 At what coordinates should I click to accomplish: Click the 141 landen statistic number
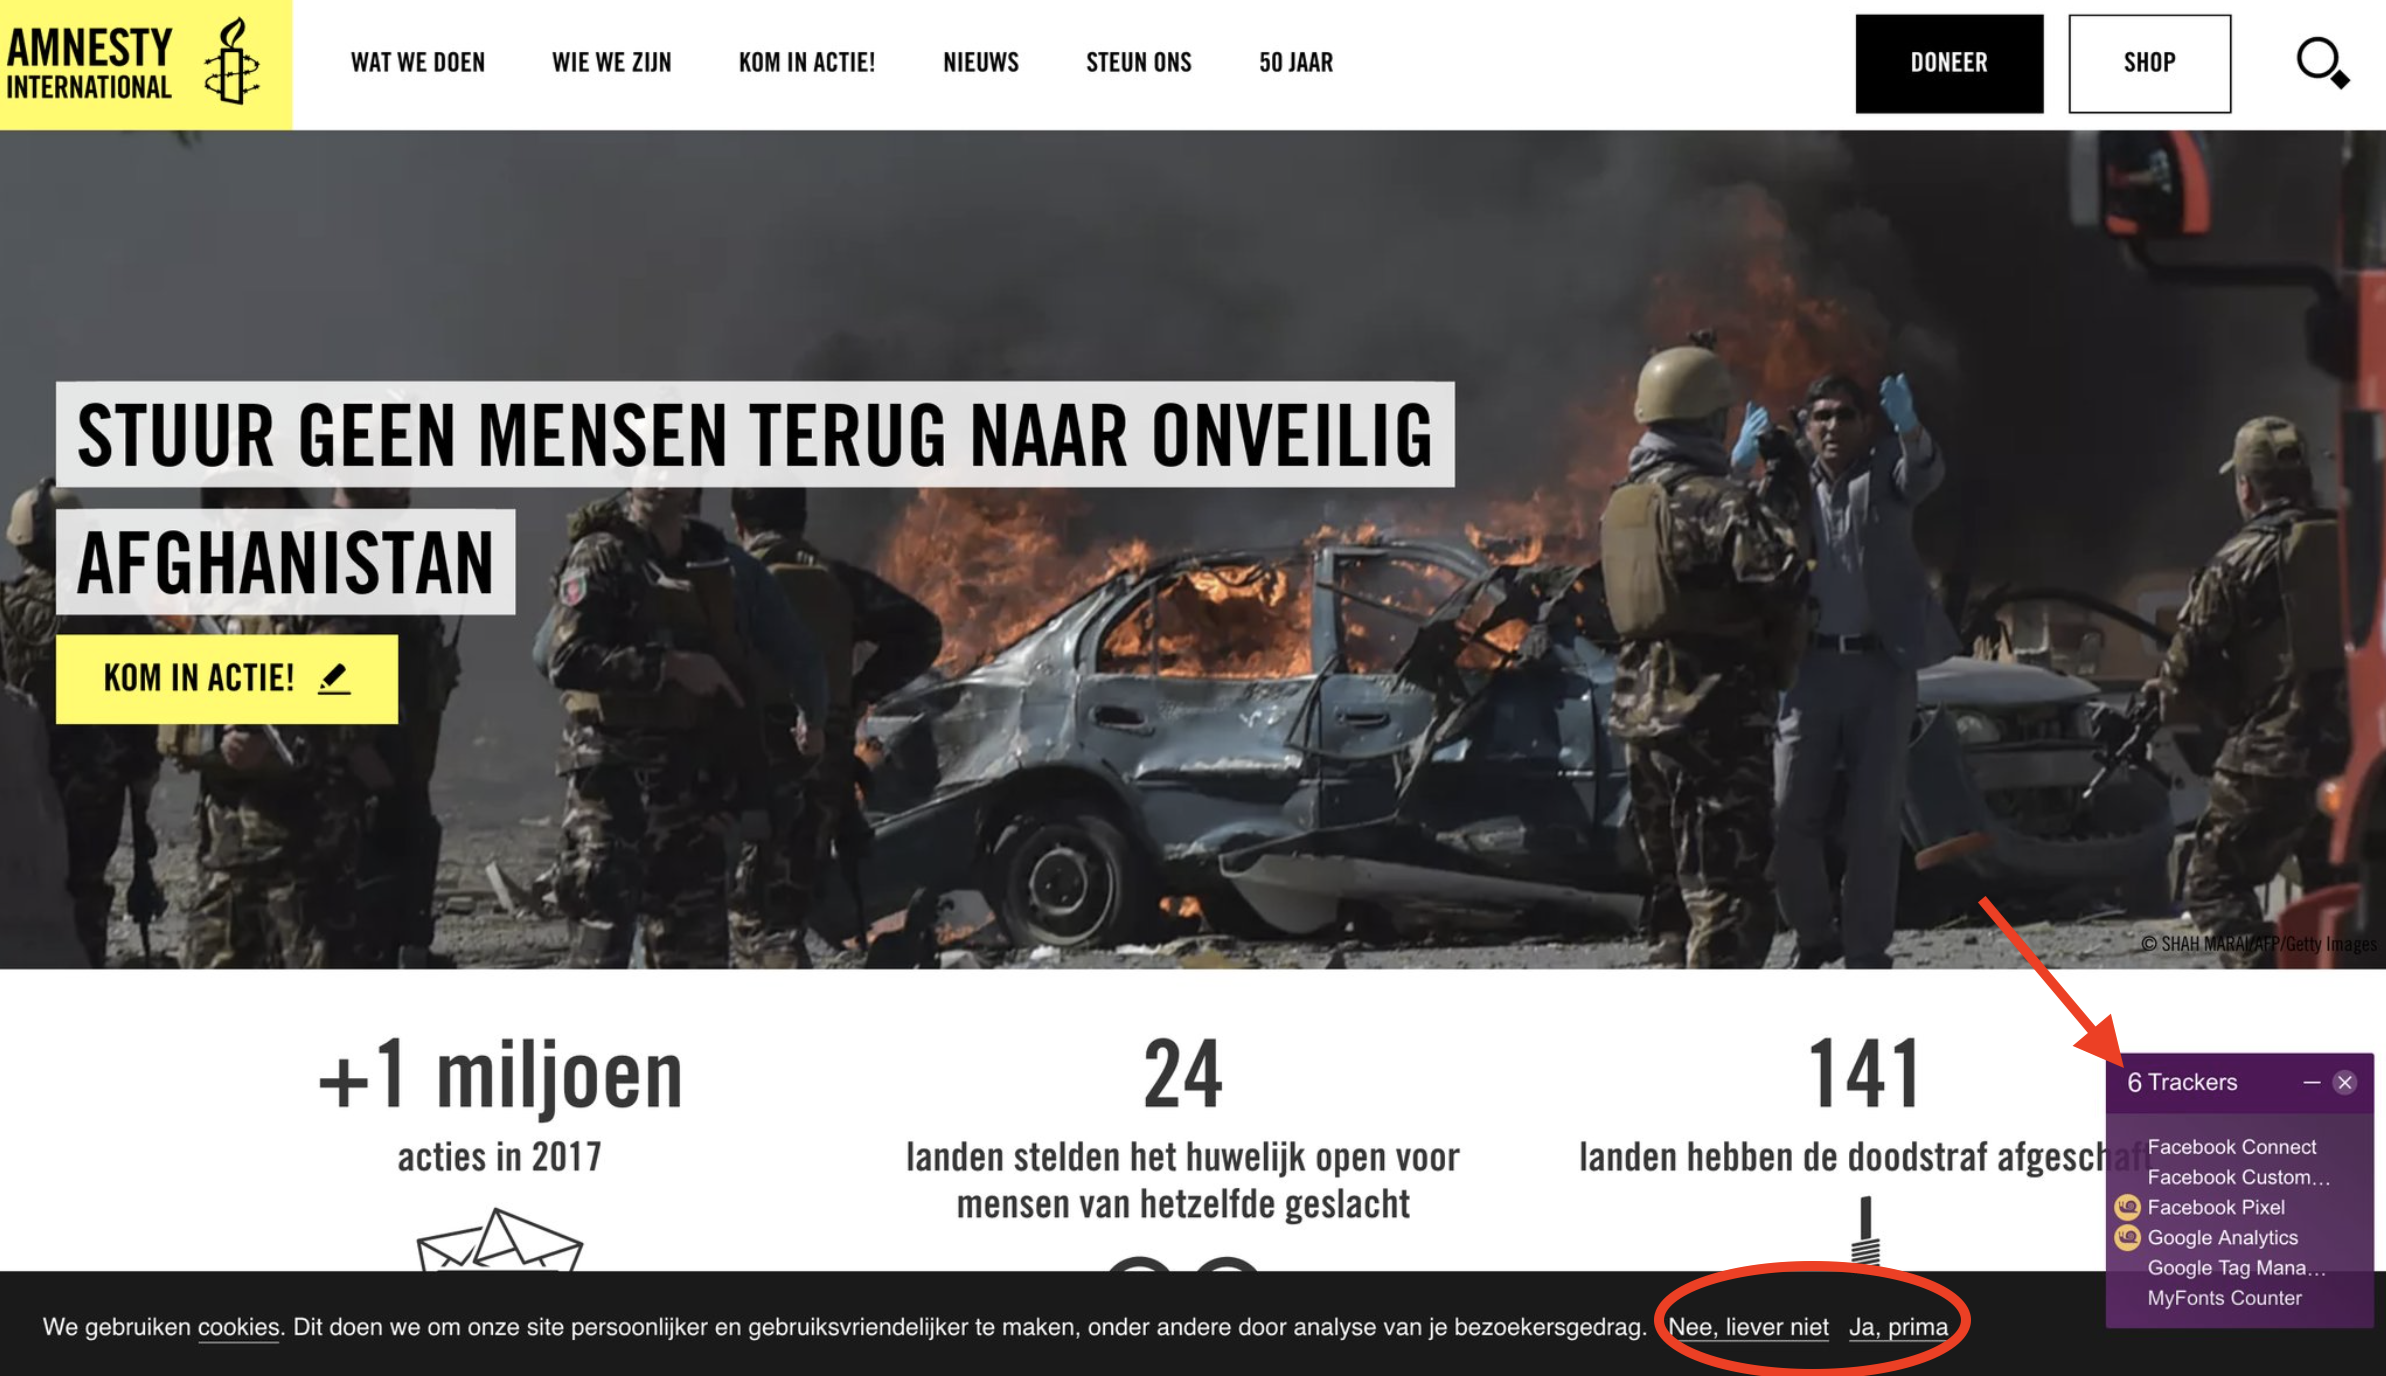pyautogui.click(x=1864, y=1074)
